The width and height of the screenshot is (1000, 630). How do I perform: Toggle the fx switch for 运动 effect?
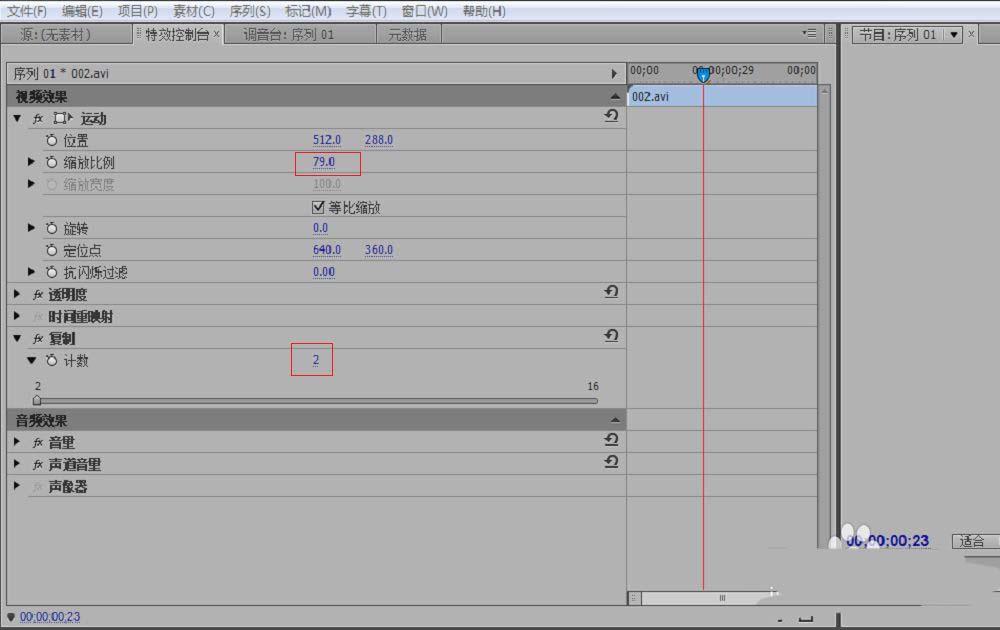38,119
